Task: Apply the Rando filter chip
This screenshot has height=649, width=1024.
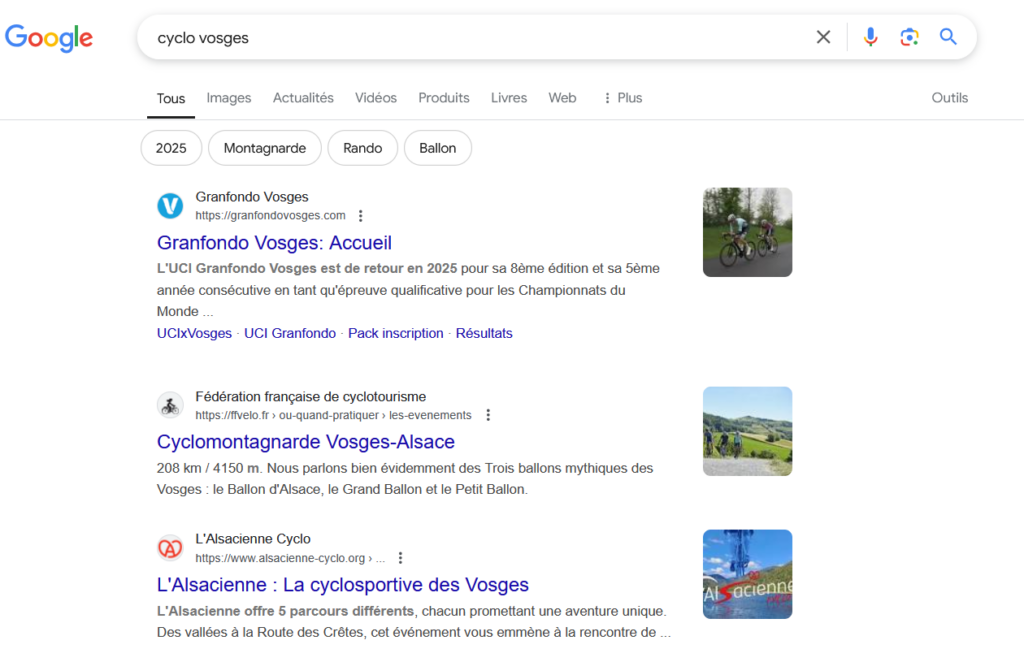Action: click(362, 148)
